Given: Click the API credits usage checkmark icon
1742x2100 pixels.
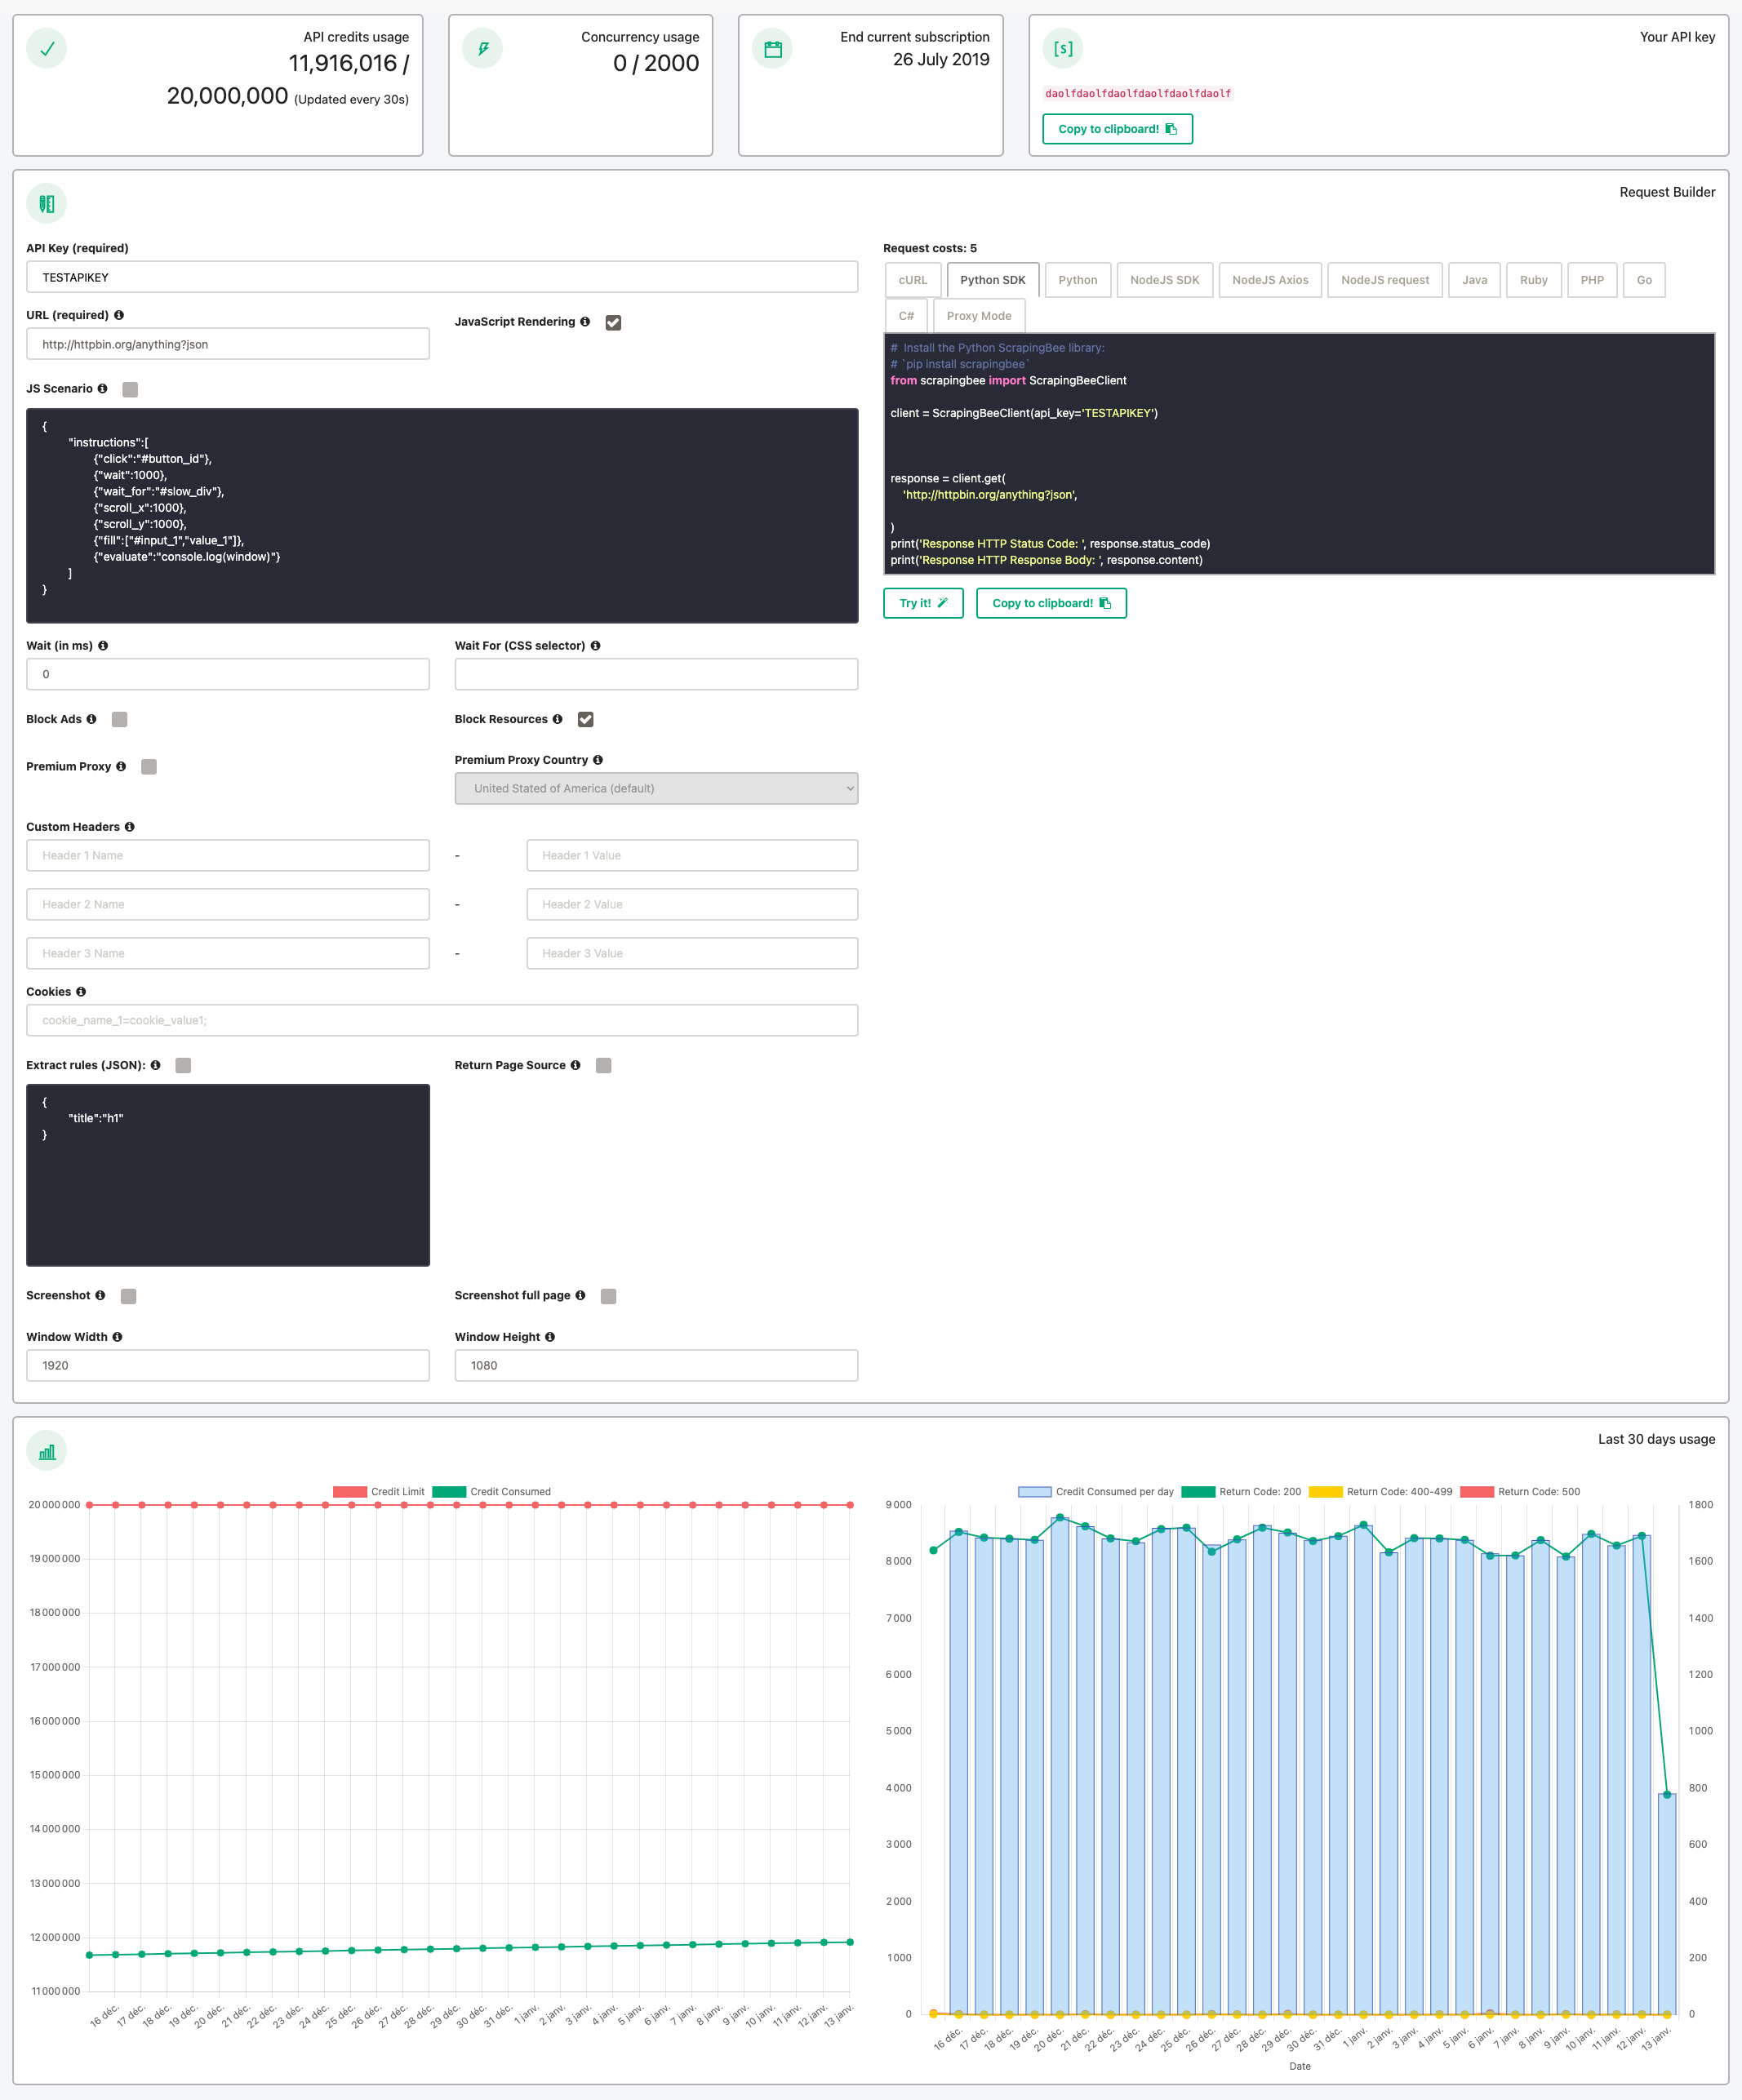Looking at the screenshot, I should [x=46, y=47].
